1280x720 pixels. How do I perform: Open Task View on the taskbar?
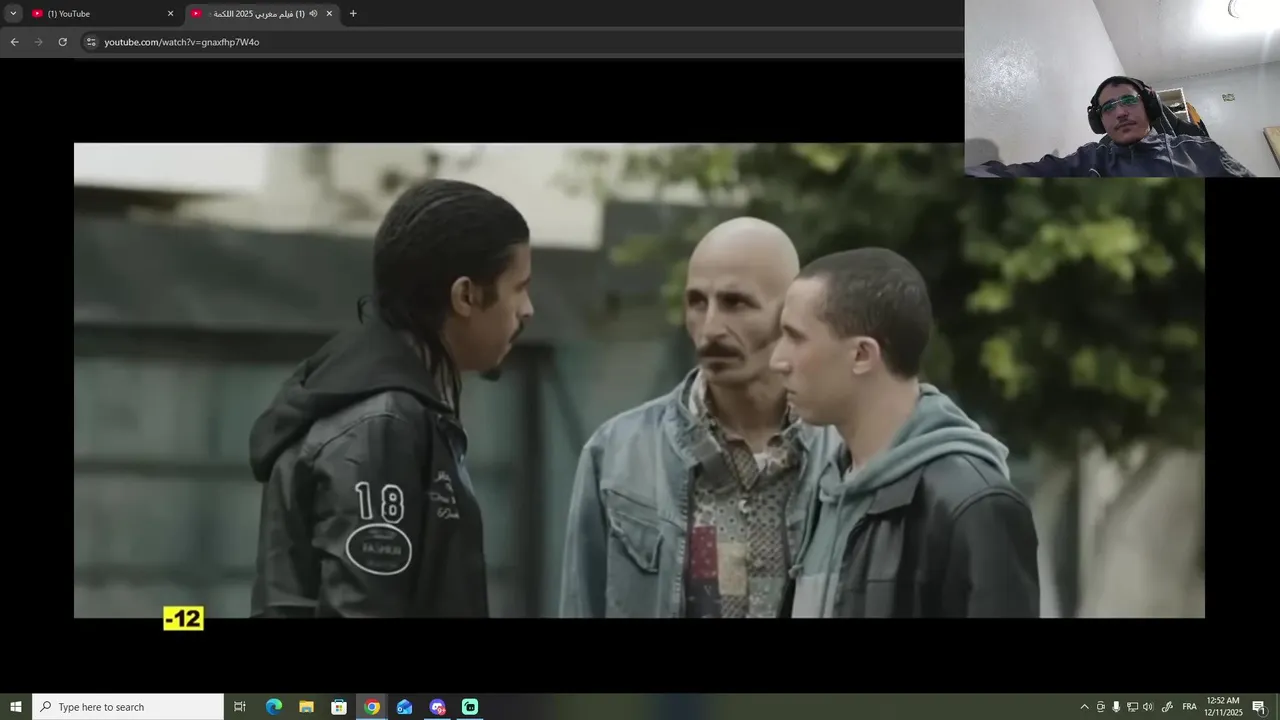pos(240,707)
